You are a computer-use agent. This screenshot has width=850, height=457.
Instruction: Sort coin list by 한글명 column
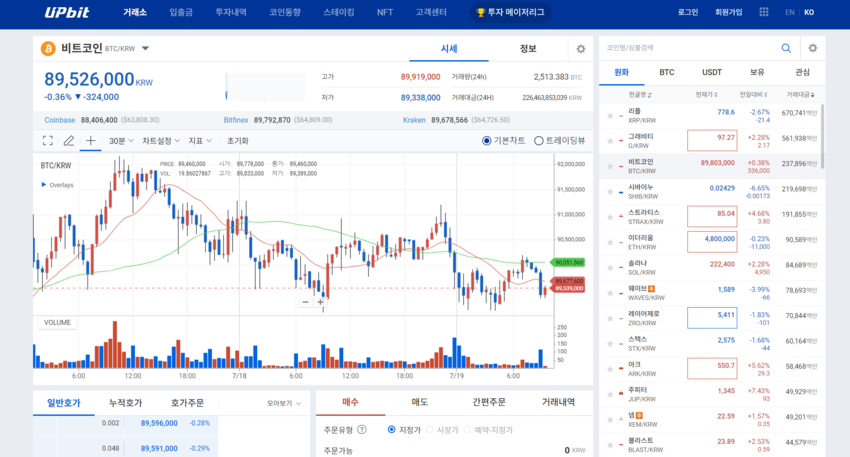640,95
